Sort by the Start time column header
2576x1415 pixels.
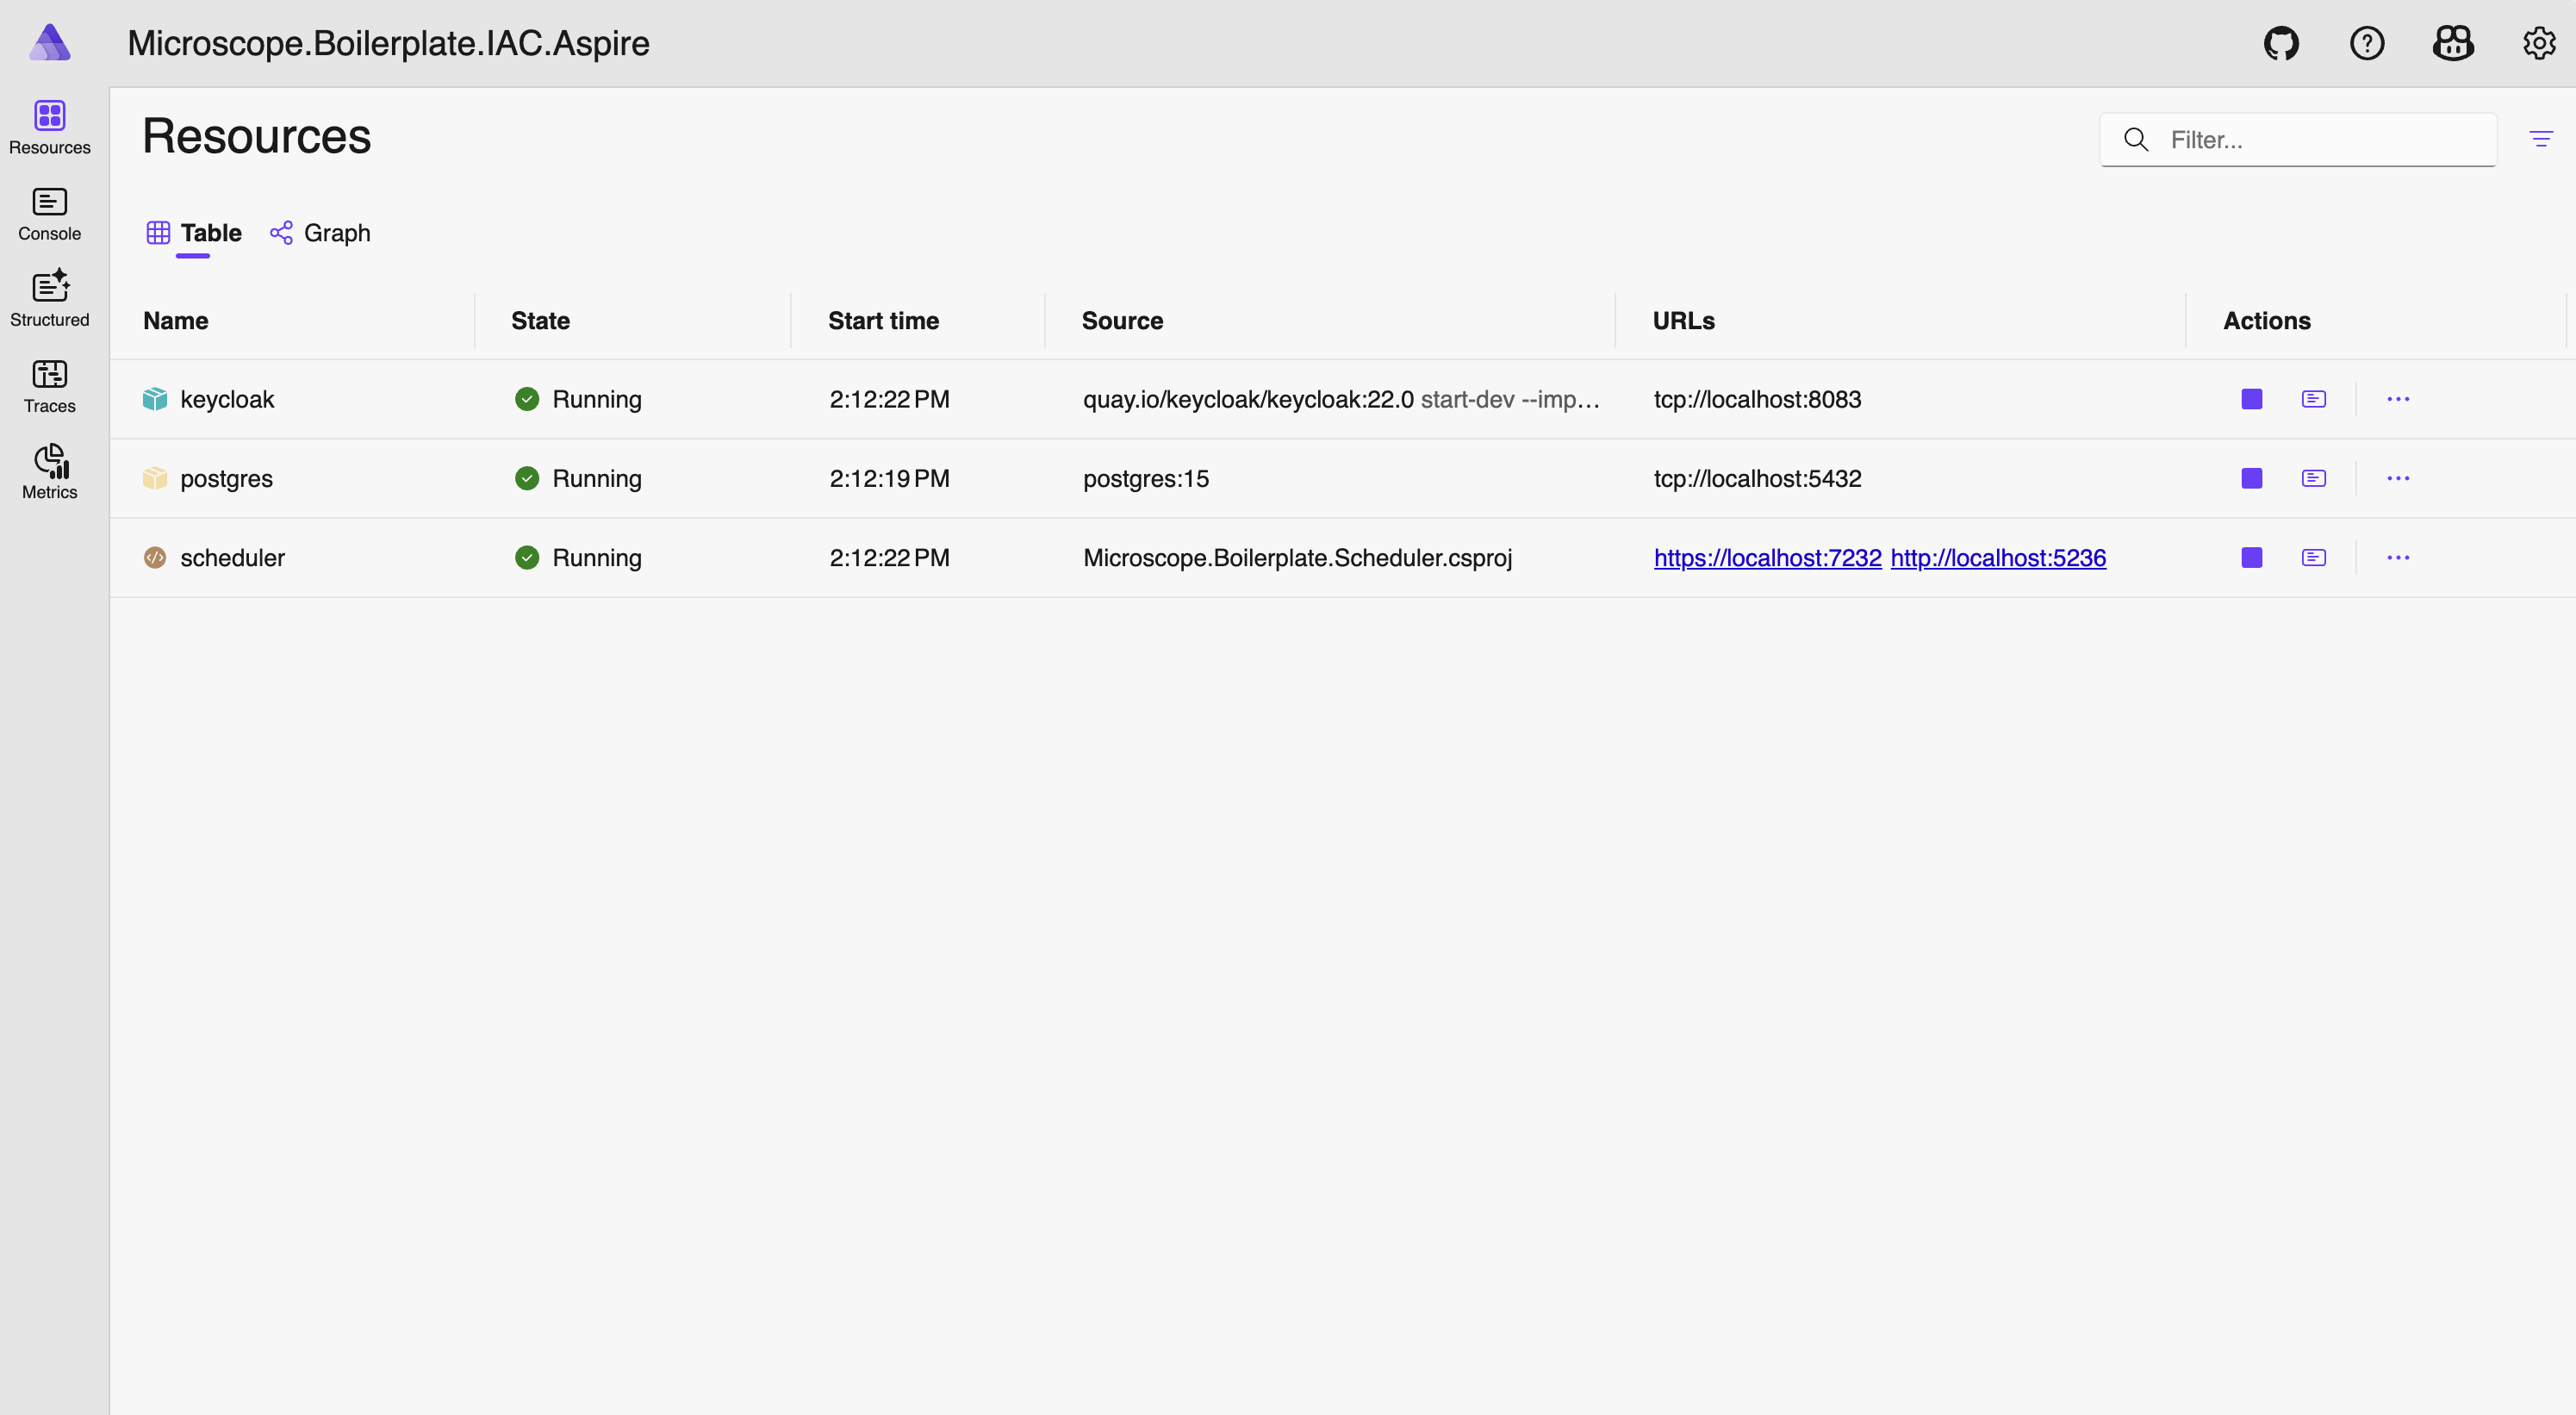pos(883,321)
